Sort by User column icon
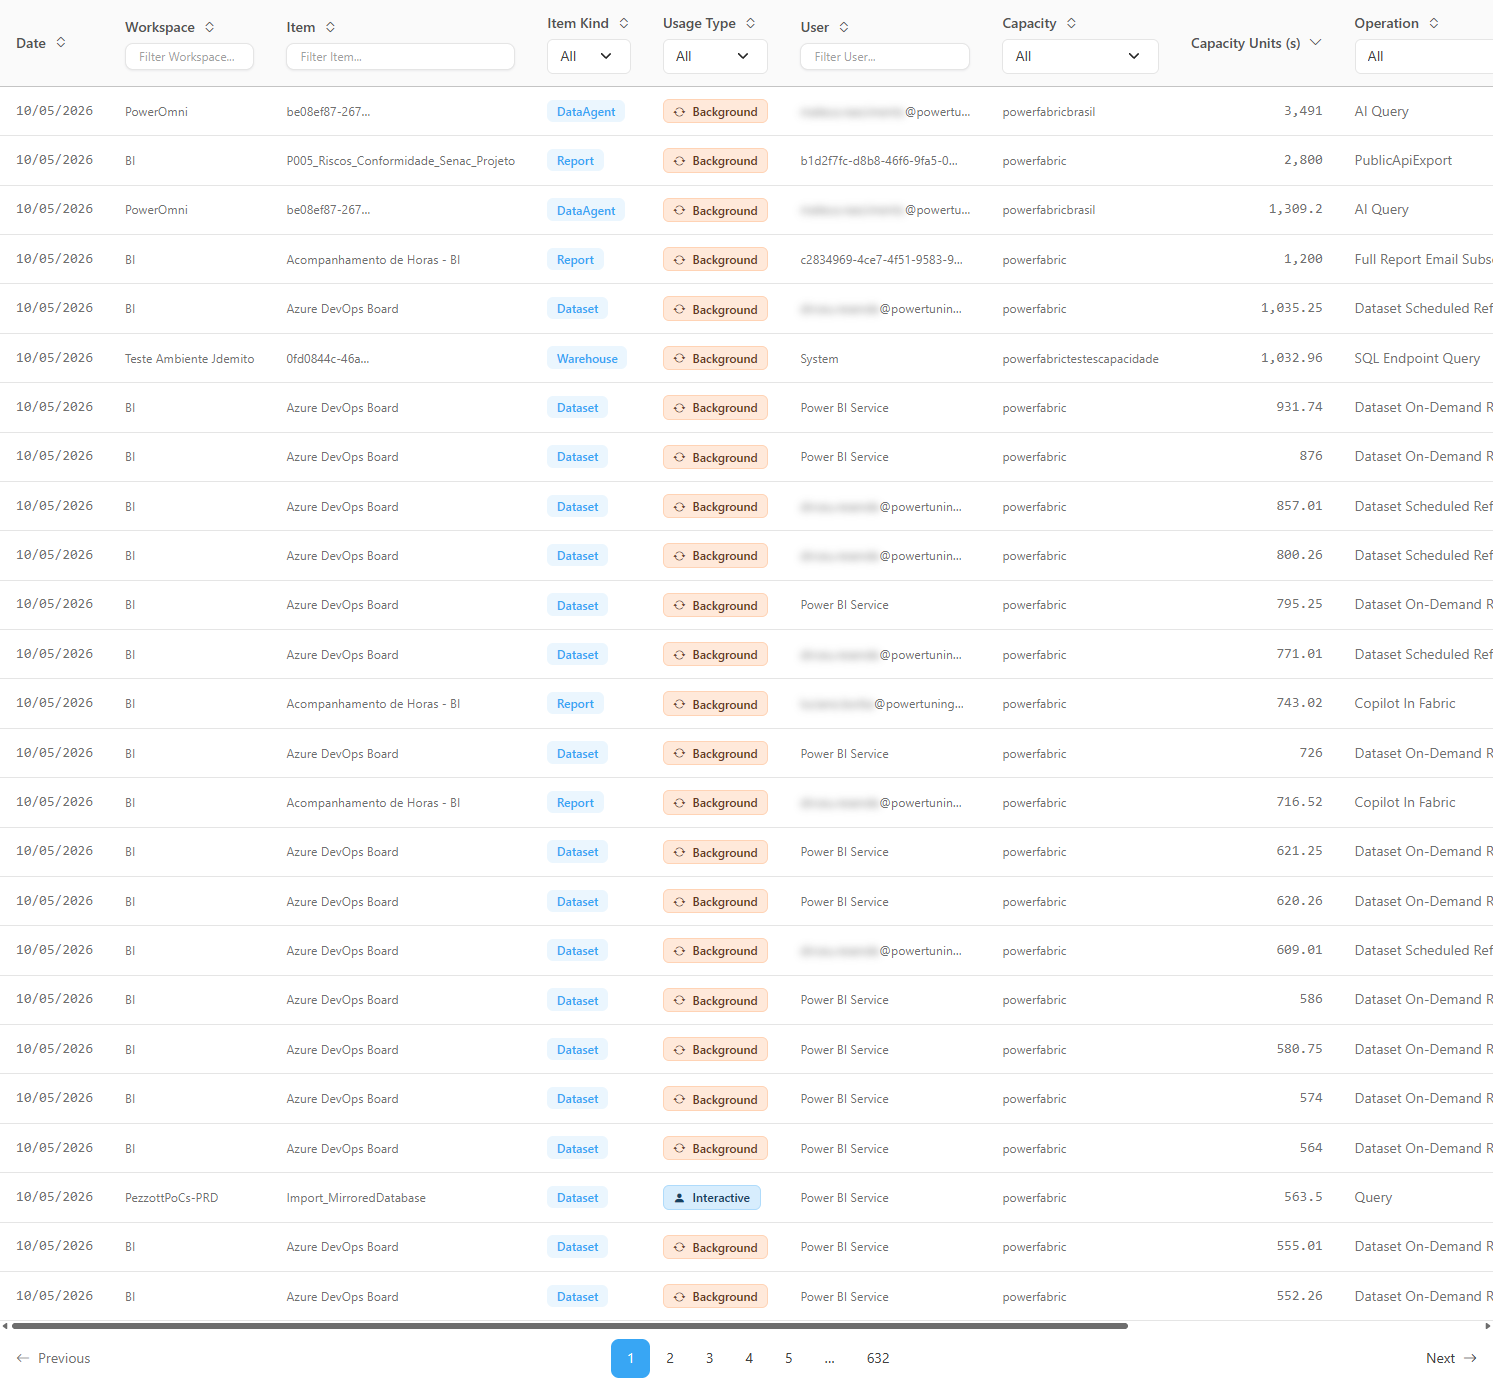 pyautogui.click(x=843, y=27)
